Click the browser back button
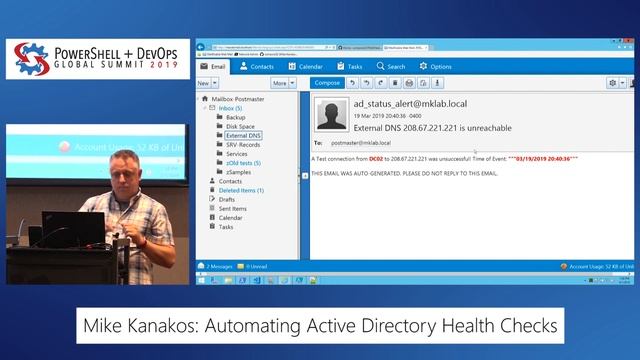The image size is (640, 360). [200, 47]
